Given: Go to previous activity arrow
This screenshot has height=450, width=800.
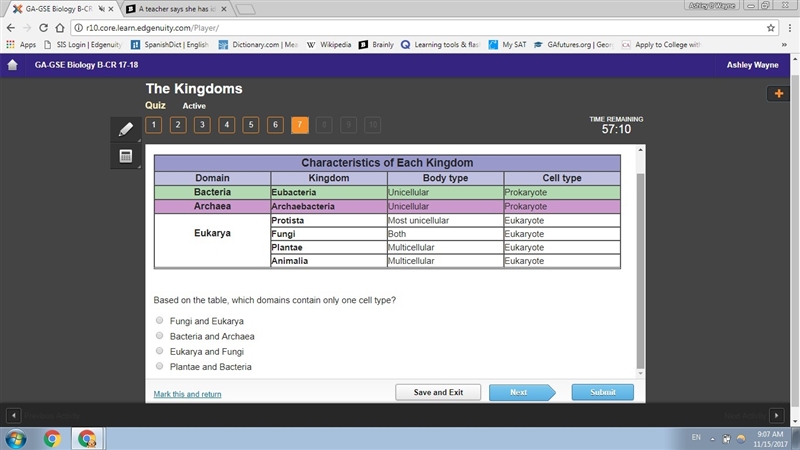Looking at the screenshot, I should (x=14, y=415).
